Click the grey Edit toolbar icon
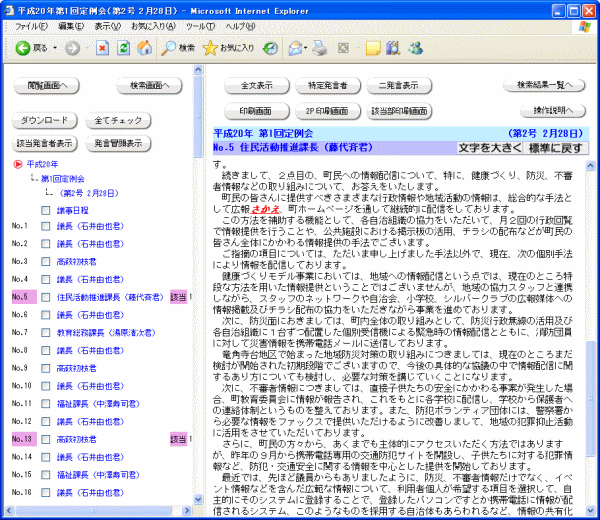The width and height of the screenshot is (600, 520). pyautogui.click(x=343, y=48)
